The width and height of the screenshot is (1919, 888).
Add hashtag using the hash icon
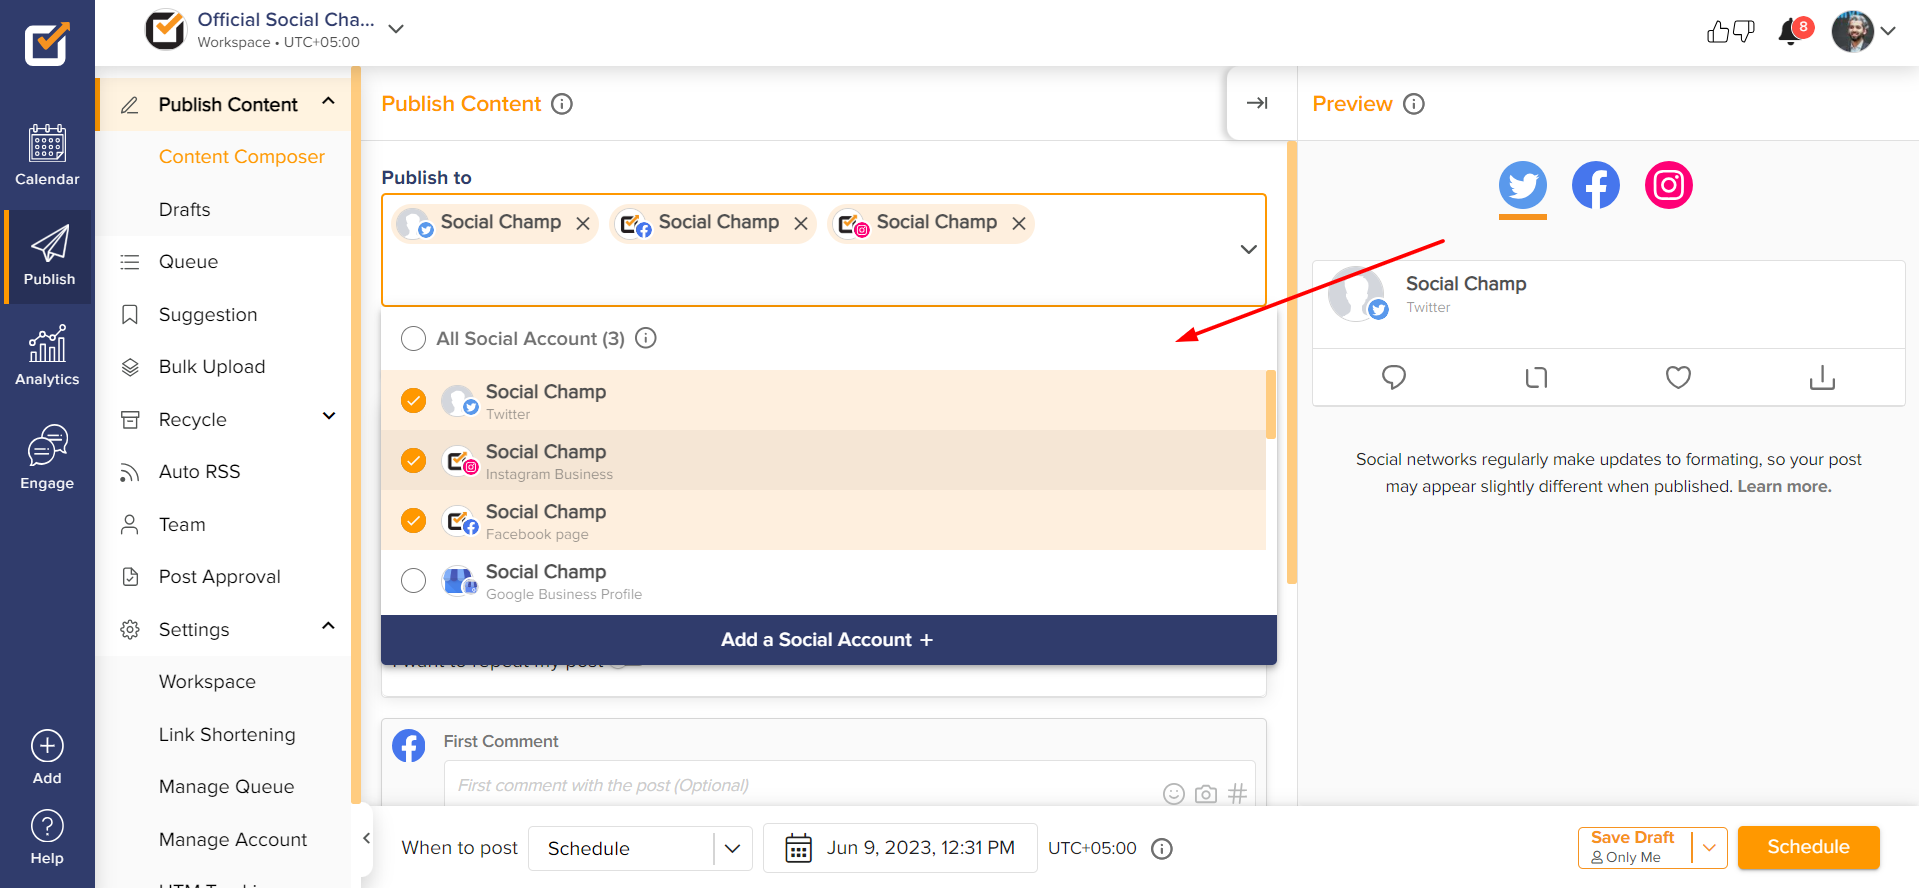coord(1238,794)
